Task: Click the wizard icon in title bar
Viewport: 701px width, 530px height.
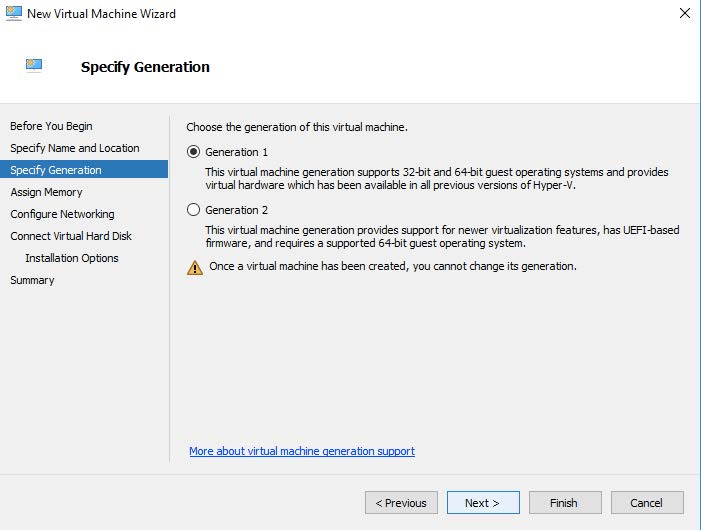Action: [x=13, y=14]
